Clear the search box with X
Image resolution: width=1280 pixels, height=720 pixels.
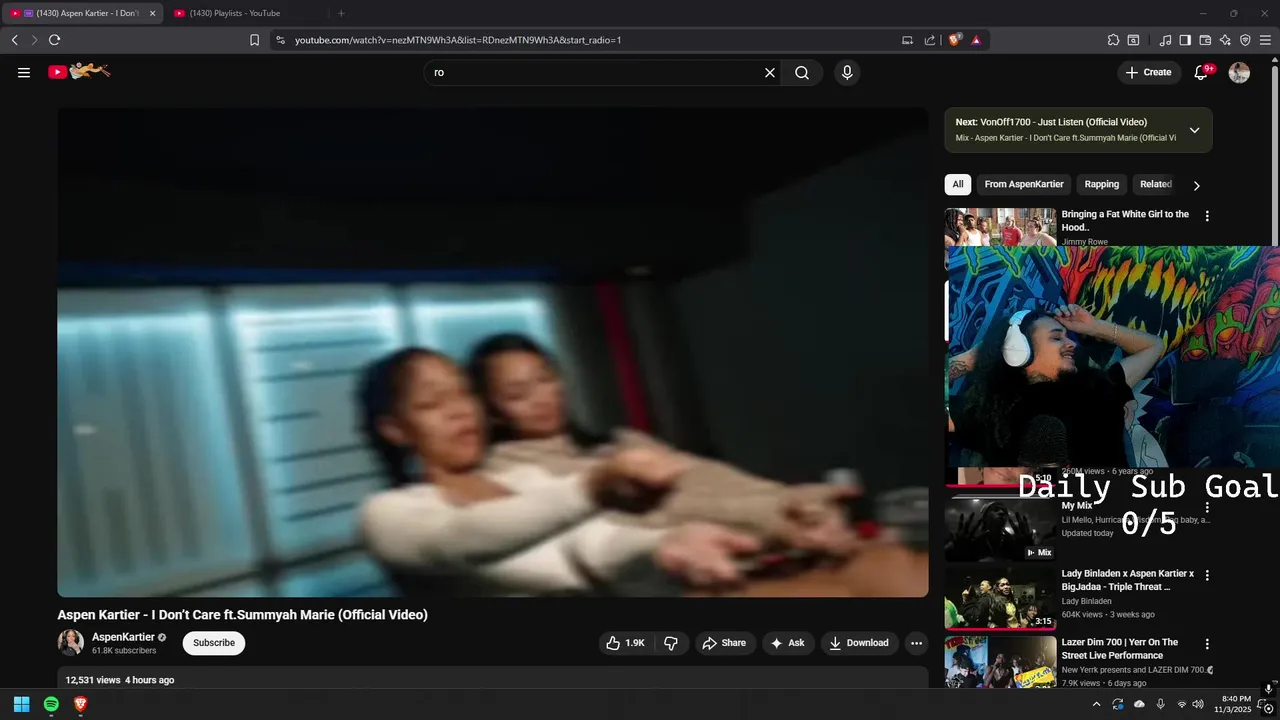(770, 72)
